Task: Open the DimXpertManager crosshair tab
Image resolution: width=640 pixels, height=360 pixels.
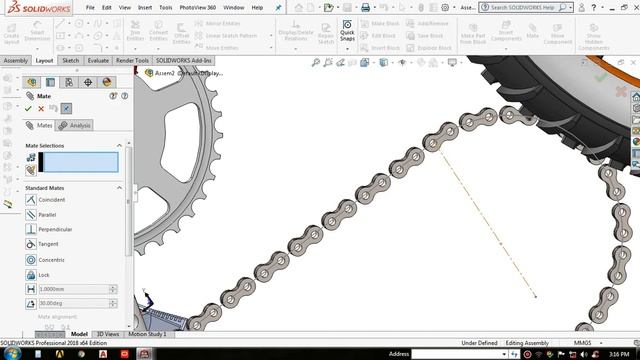Action: point(88,82)
